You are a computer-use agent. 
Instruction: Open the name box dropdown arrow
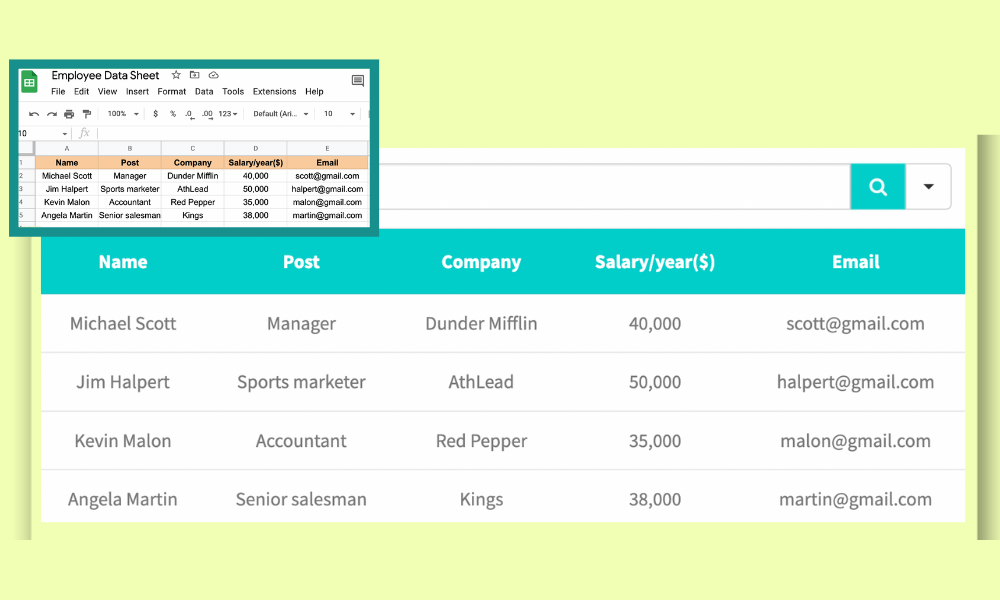[x=64, y=134]
